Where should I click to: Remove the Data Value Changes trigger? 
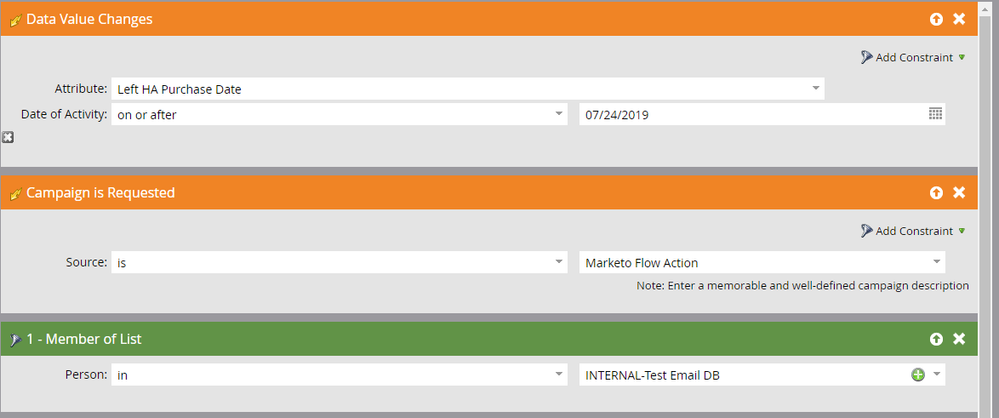959,19
